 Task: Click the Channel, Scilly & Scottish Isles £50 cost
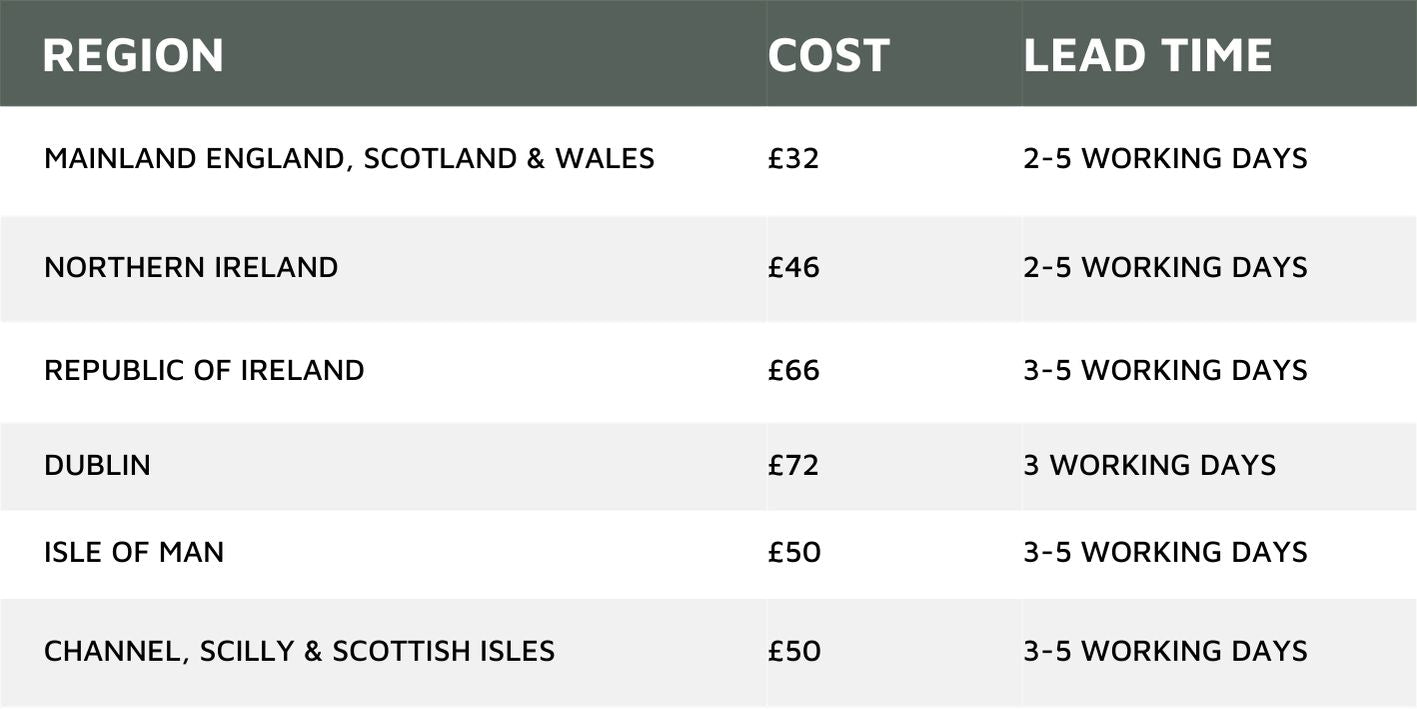point(794,652)
